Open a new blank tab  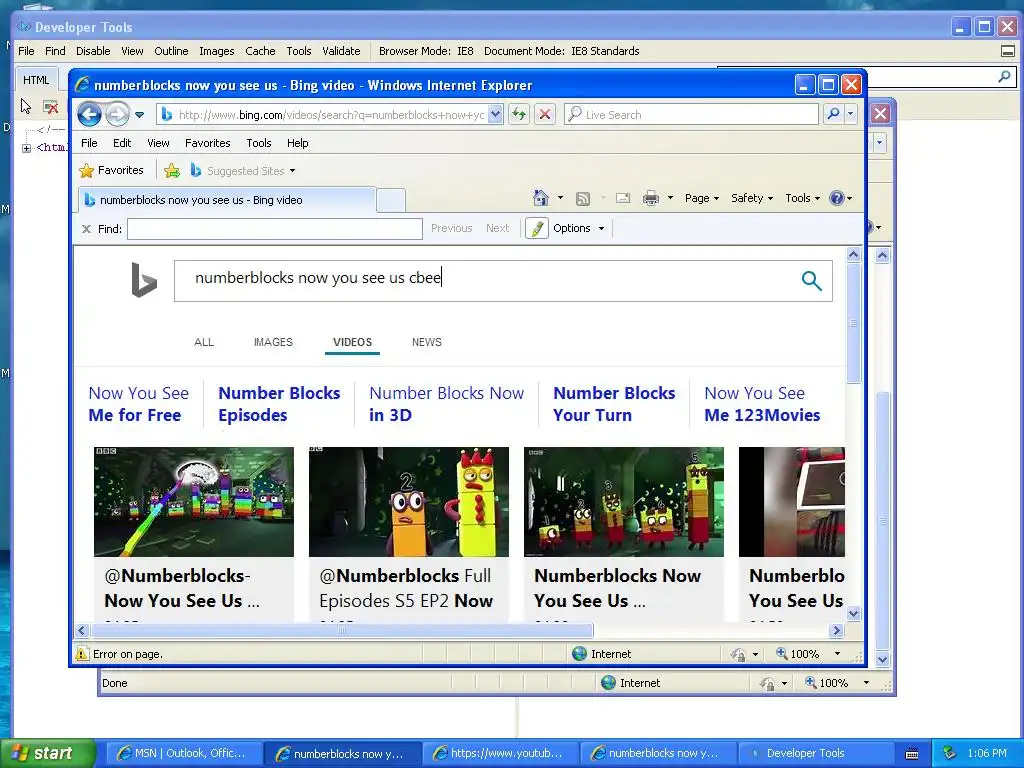coord(391,200)
